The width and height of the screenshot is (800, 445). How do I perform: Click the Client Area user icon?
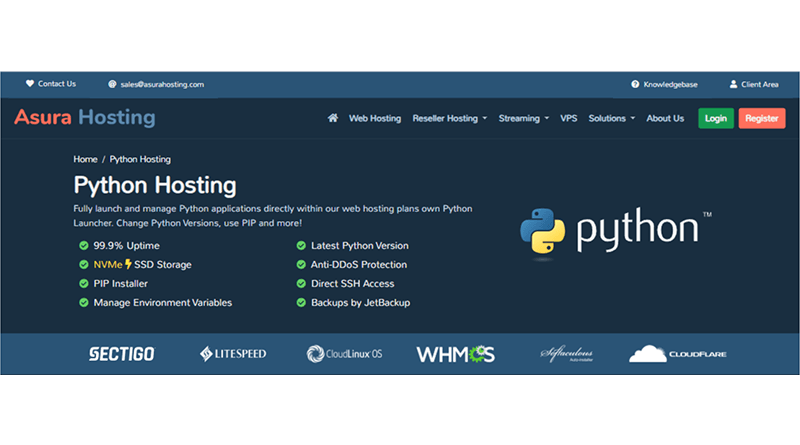click(733, 84)
